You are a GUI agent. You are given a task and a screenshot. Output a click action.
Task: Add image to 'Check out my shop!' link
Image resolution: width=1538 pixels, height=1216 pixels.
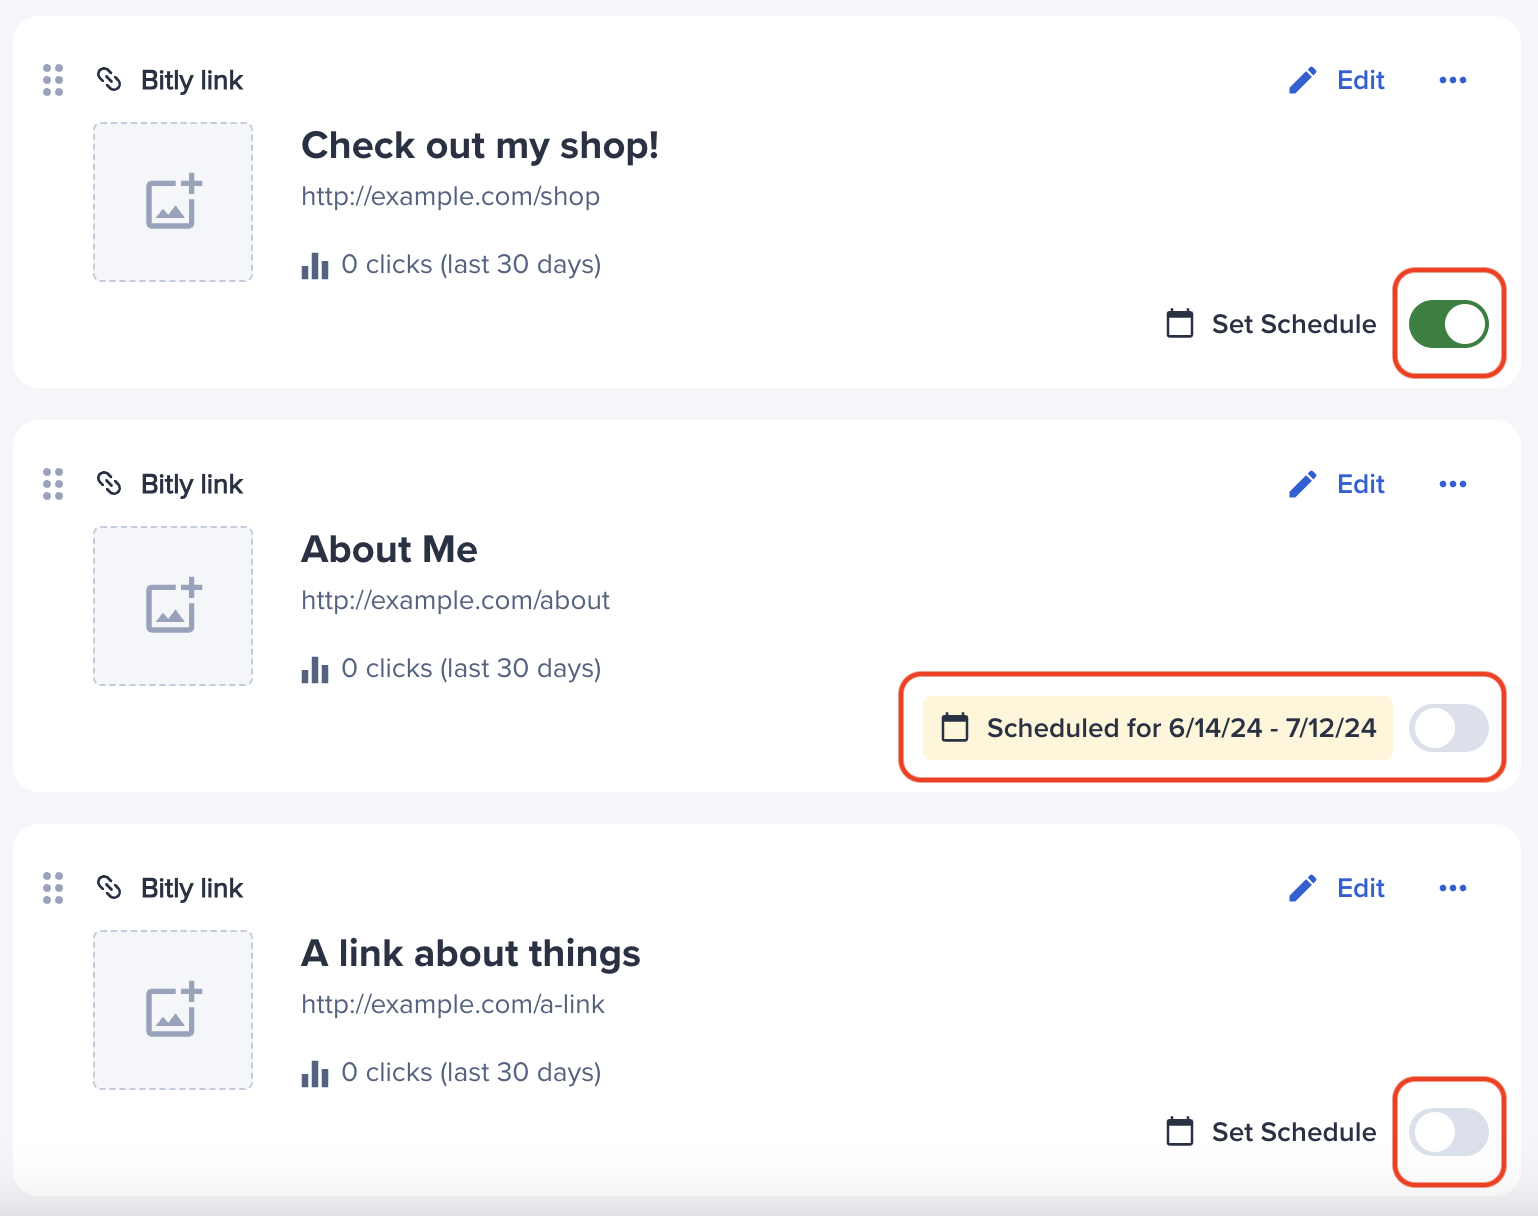click(x=173, y=202)
